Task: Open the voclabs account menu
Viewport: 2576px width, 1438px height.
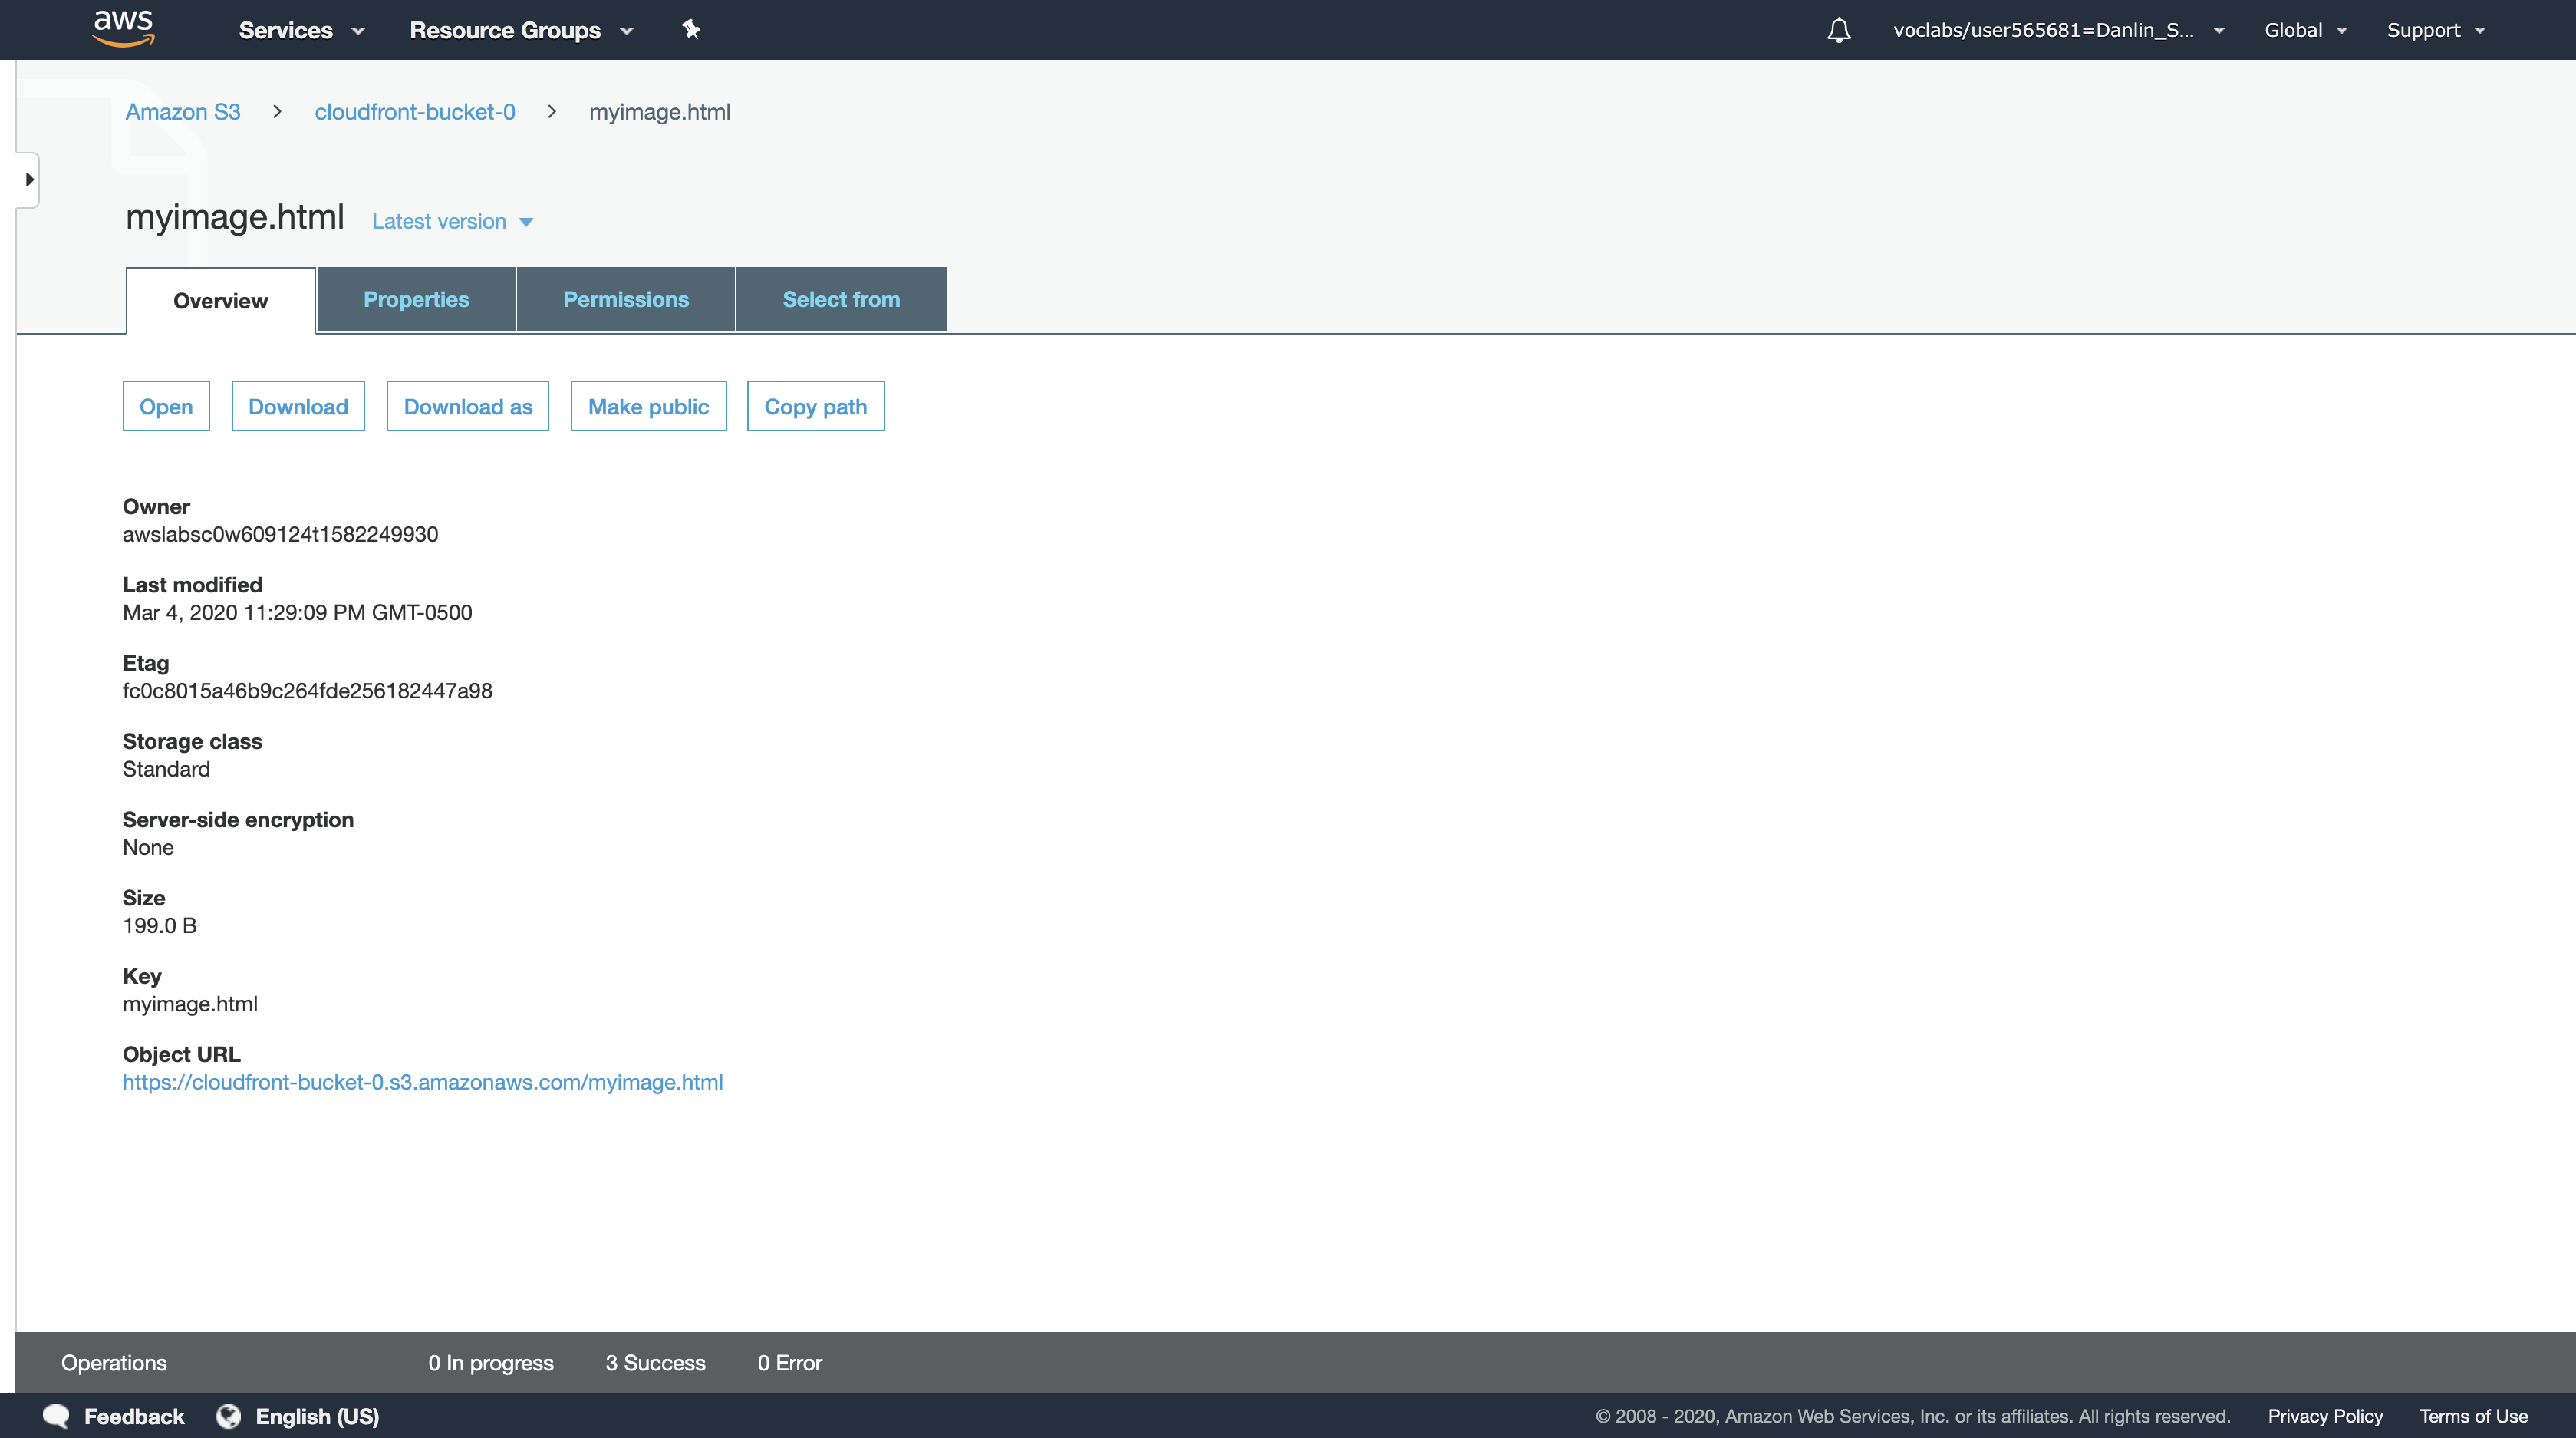Action: click(x=2057, y=30)
